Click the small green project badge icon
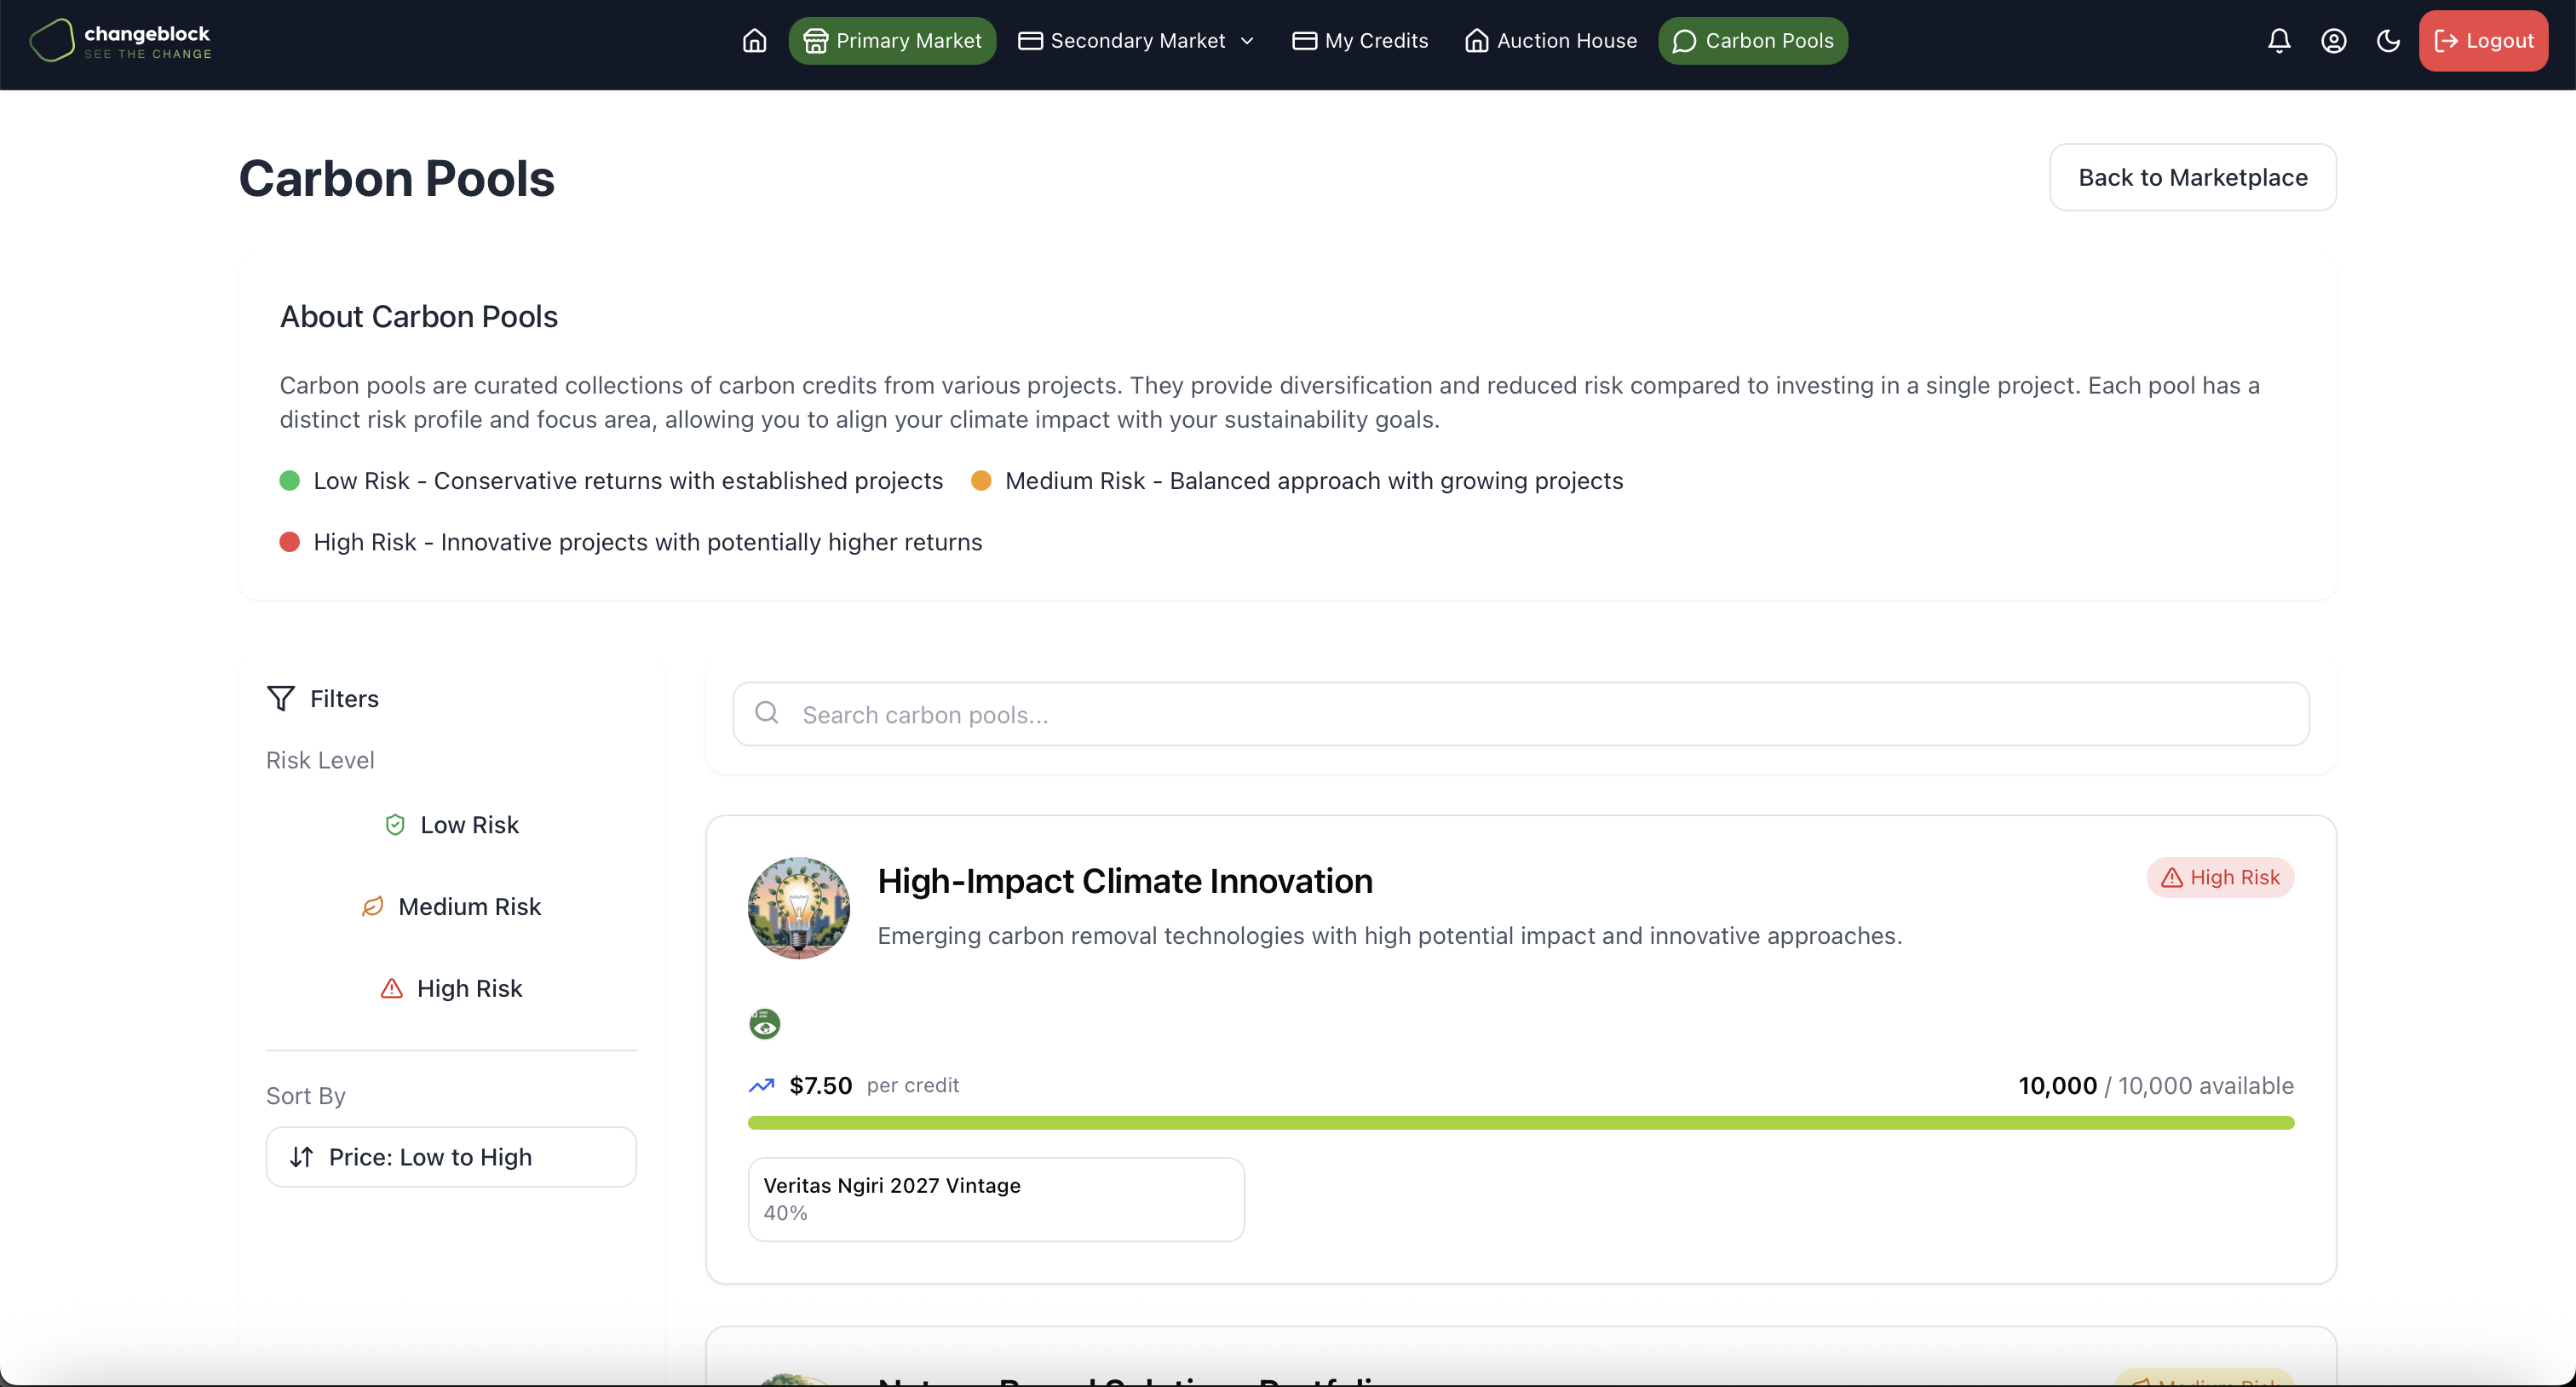 pyautogui.click(x=765, y=1024)
